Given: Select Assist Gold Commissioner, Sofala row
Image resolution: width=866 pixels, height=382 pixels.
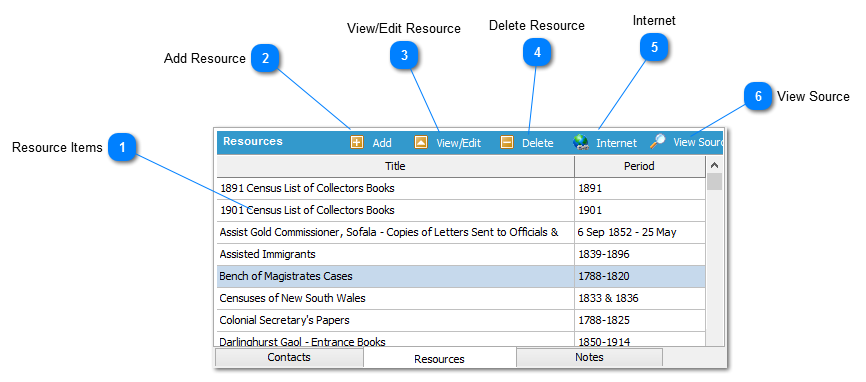Looking at the screenshot, I should click(x=395, y=232).
